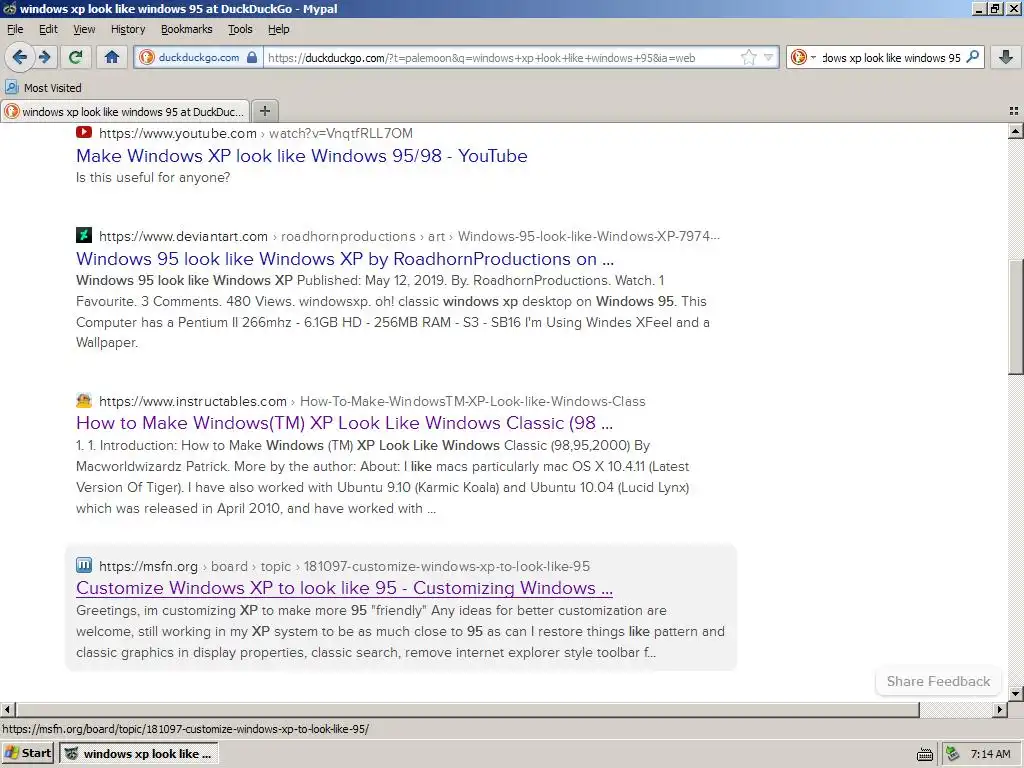Bookmark this page with the star icon
Image resolution: width=1024 pixels, height=768 pixels.
point(748,57)
